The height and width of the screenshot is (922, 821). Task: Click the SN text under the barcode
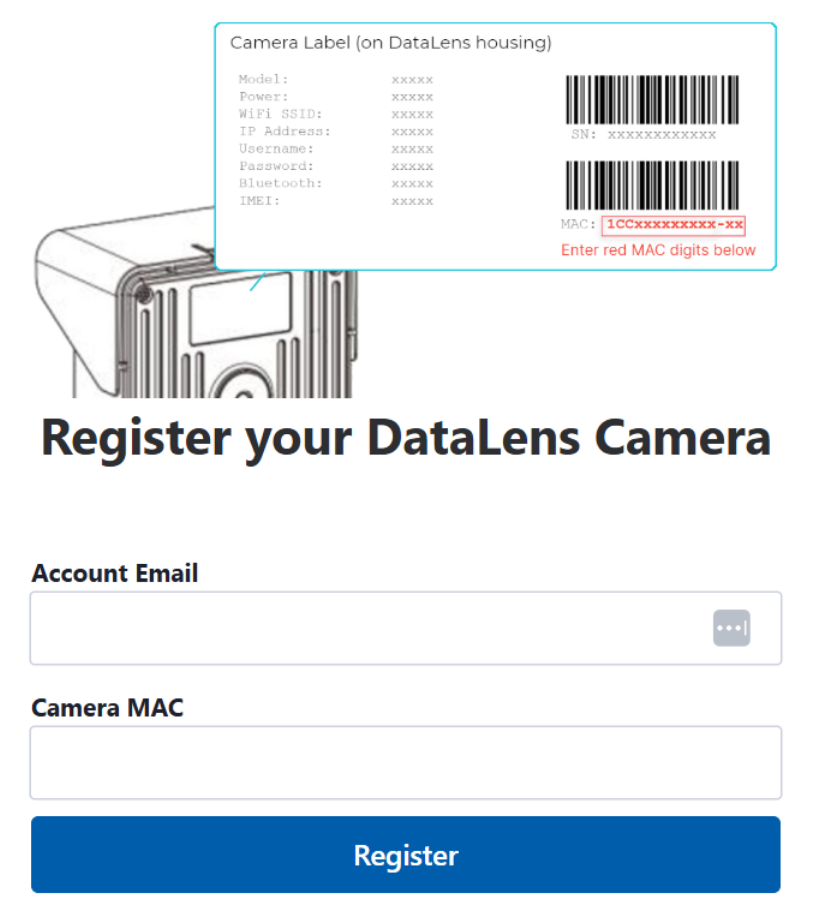[x=644, y=134]
